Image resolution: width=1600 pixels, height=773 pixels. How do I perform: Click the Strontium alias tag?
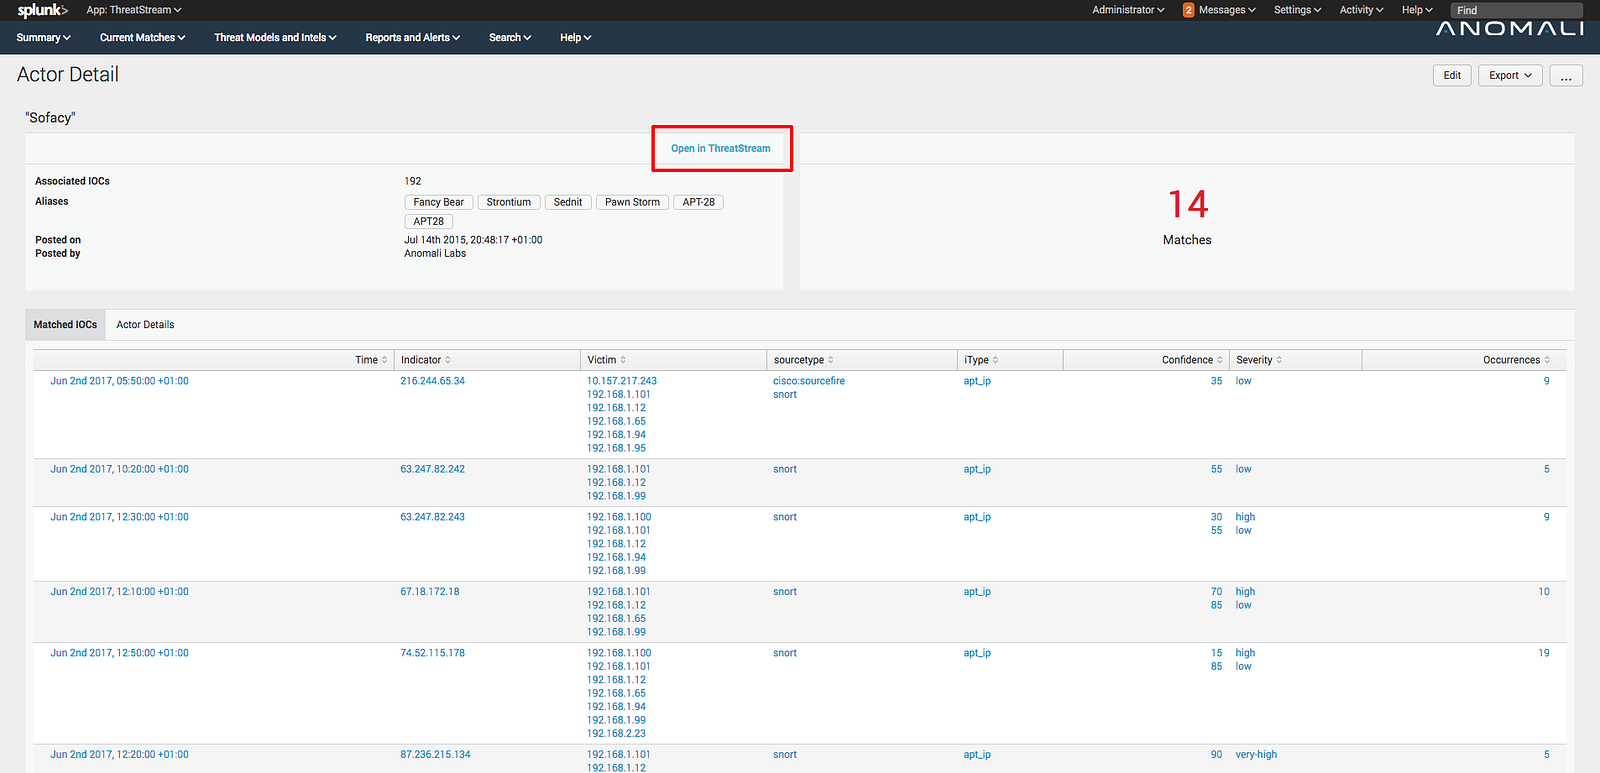click(509, 202)
